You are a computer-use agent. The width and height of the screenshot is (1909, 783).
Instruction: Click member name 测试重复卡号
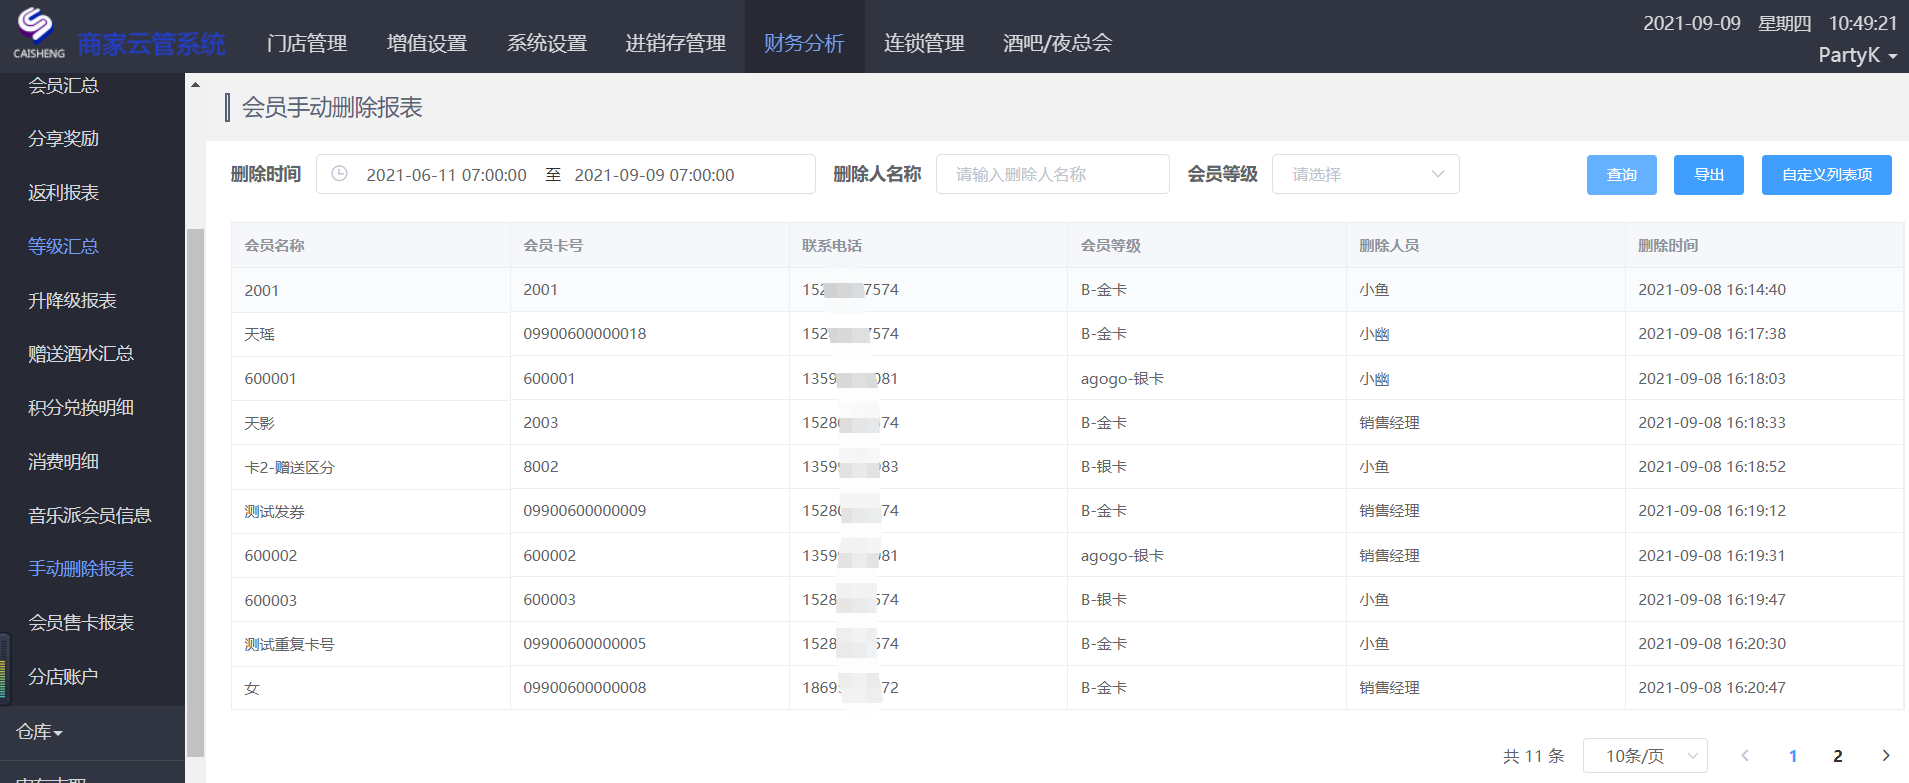289,644
